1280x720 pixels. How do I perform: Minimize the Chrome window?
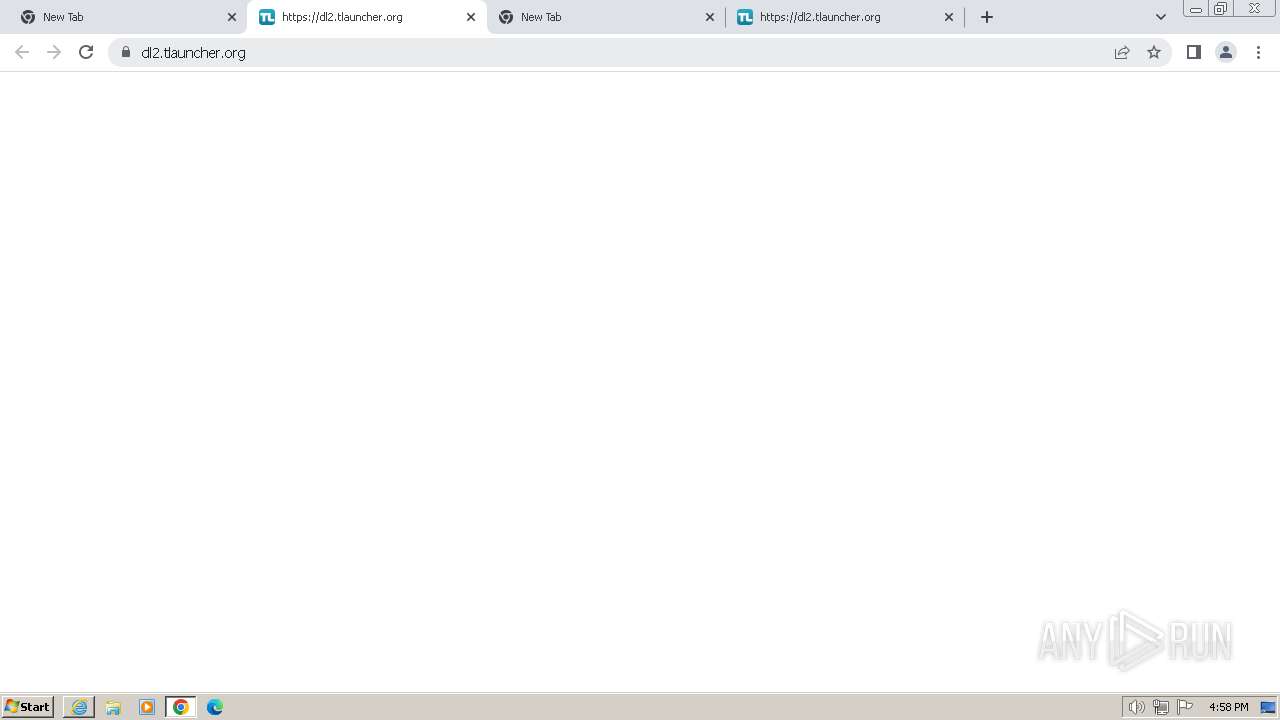(x=1195, y=9)
